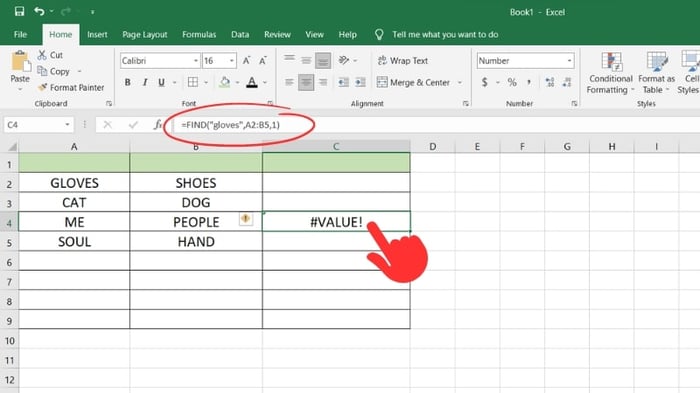Toggle bold formatting
Viewport: 700px width, 393px height.
point(128,82)
